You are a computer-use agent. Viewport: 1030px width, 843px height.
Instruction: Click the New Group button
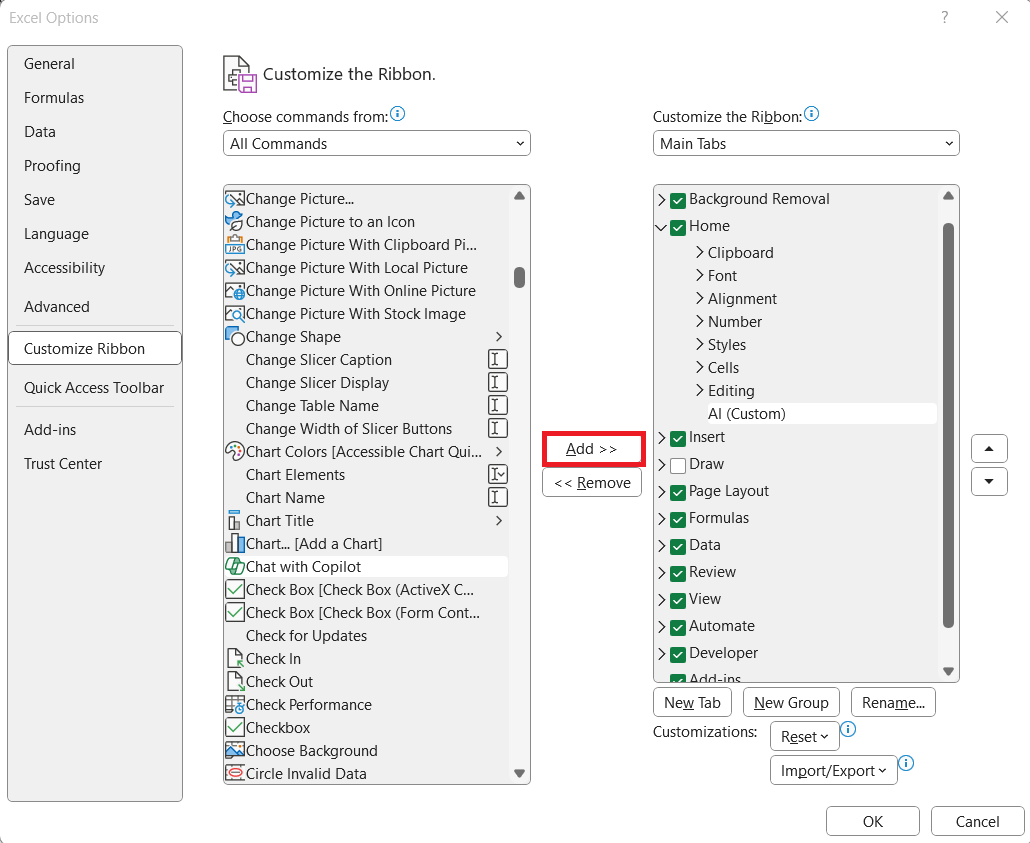[x=791, y=702]
